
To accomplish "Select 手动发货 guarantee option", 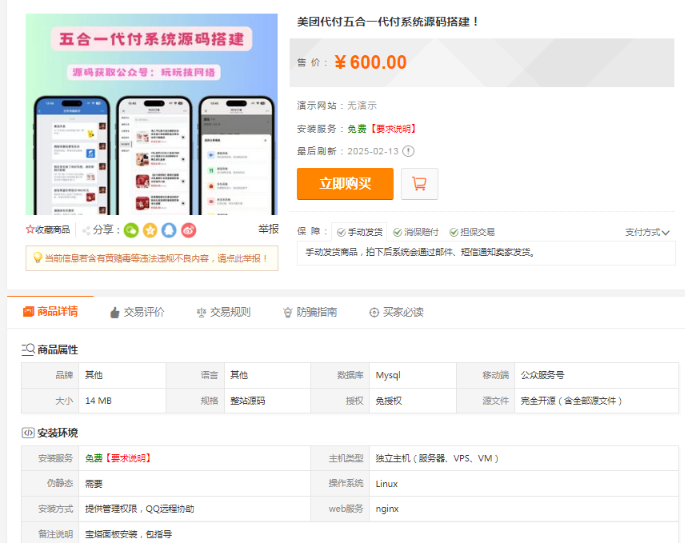I will click(359, 232).
